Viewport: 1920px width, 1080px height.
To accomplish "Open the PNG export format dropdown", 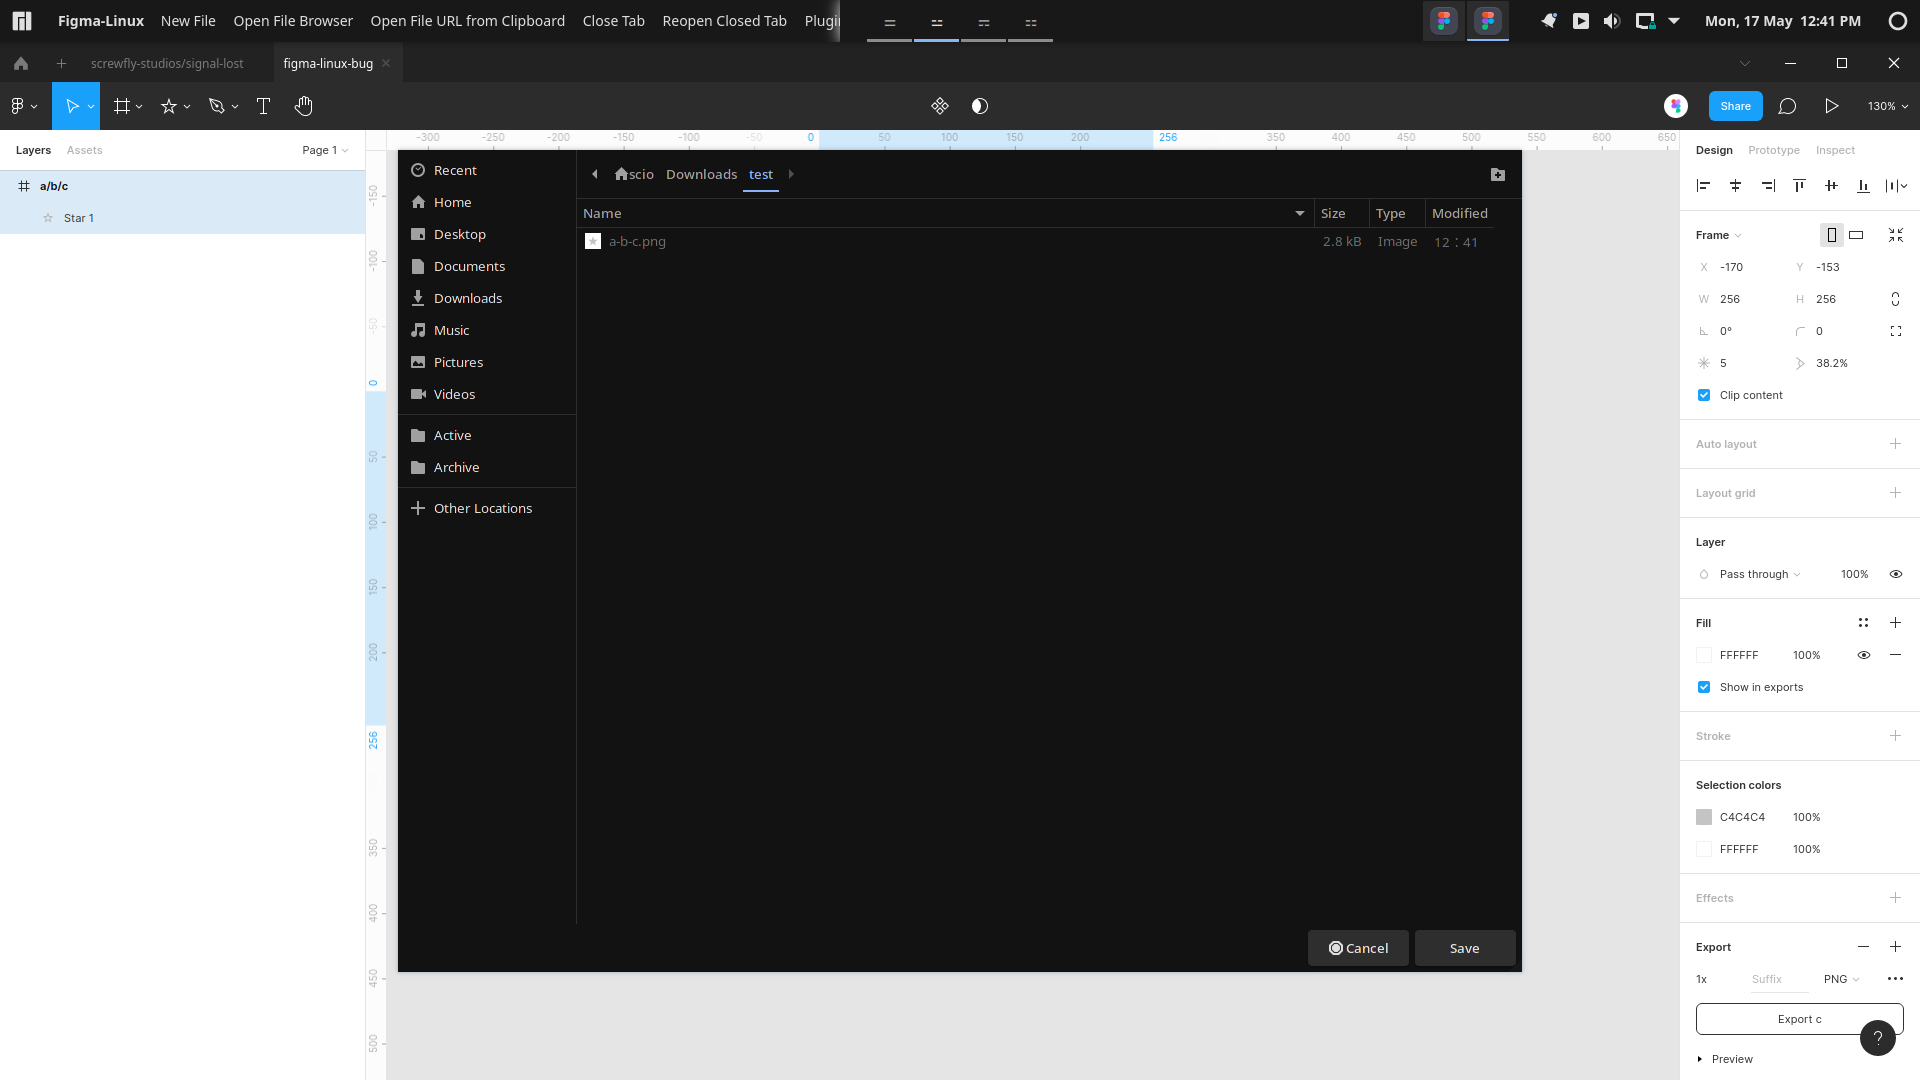I will 1841,979.
